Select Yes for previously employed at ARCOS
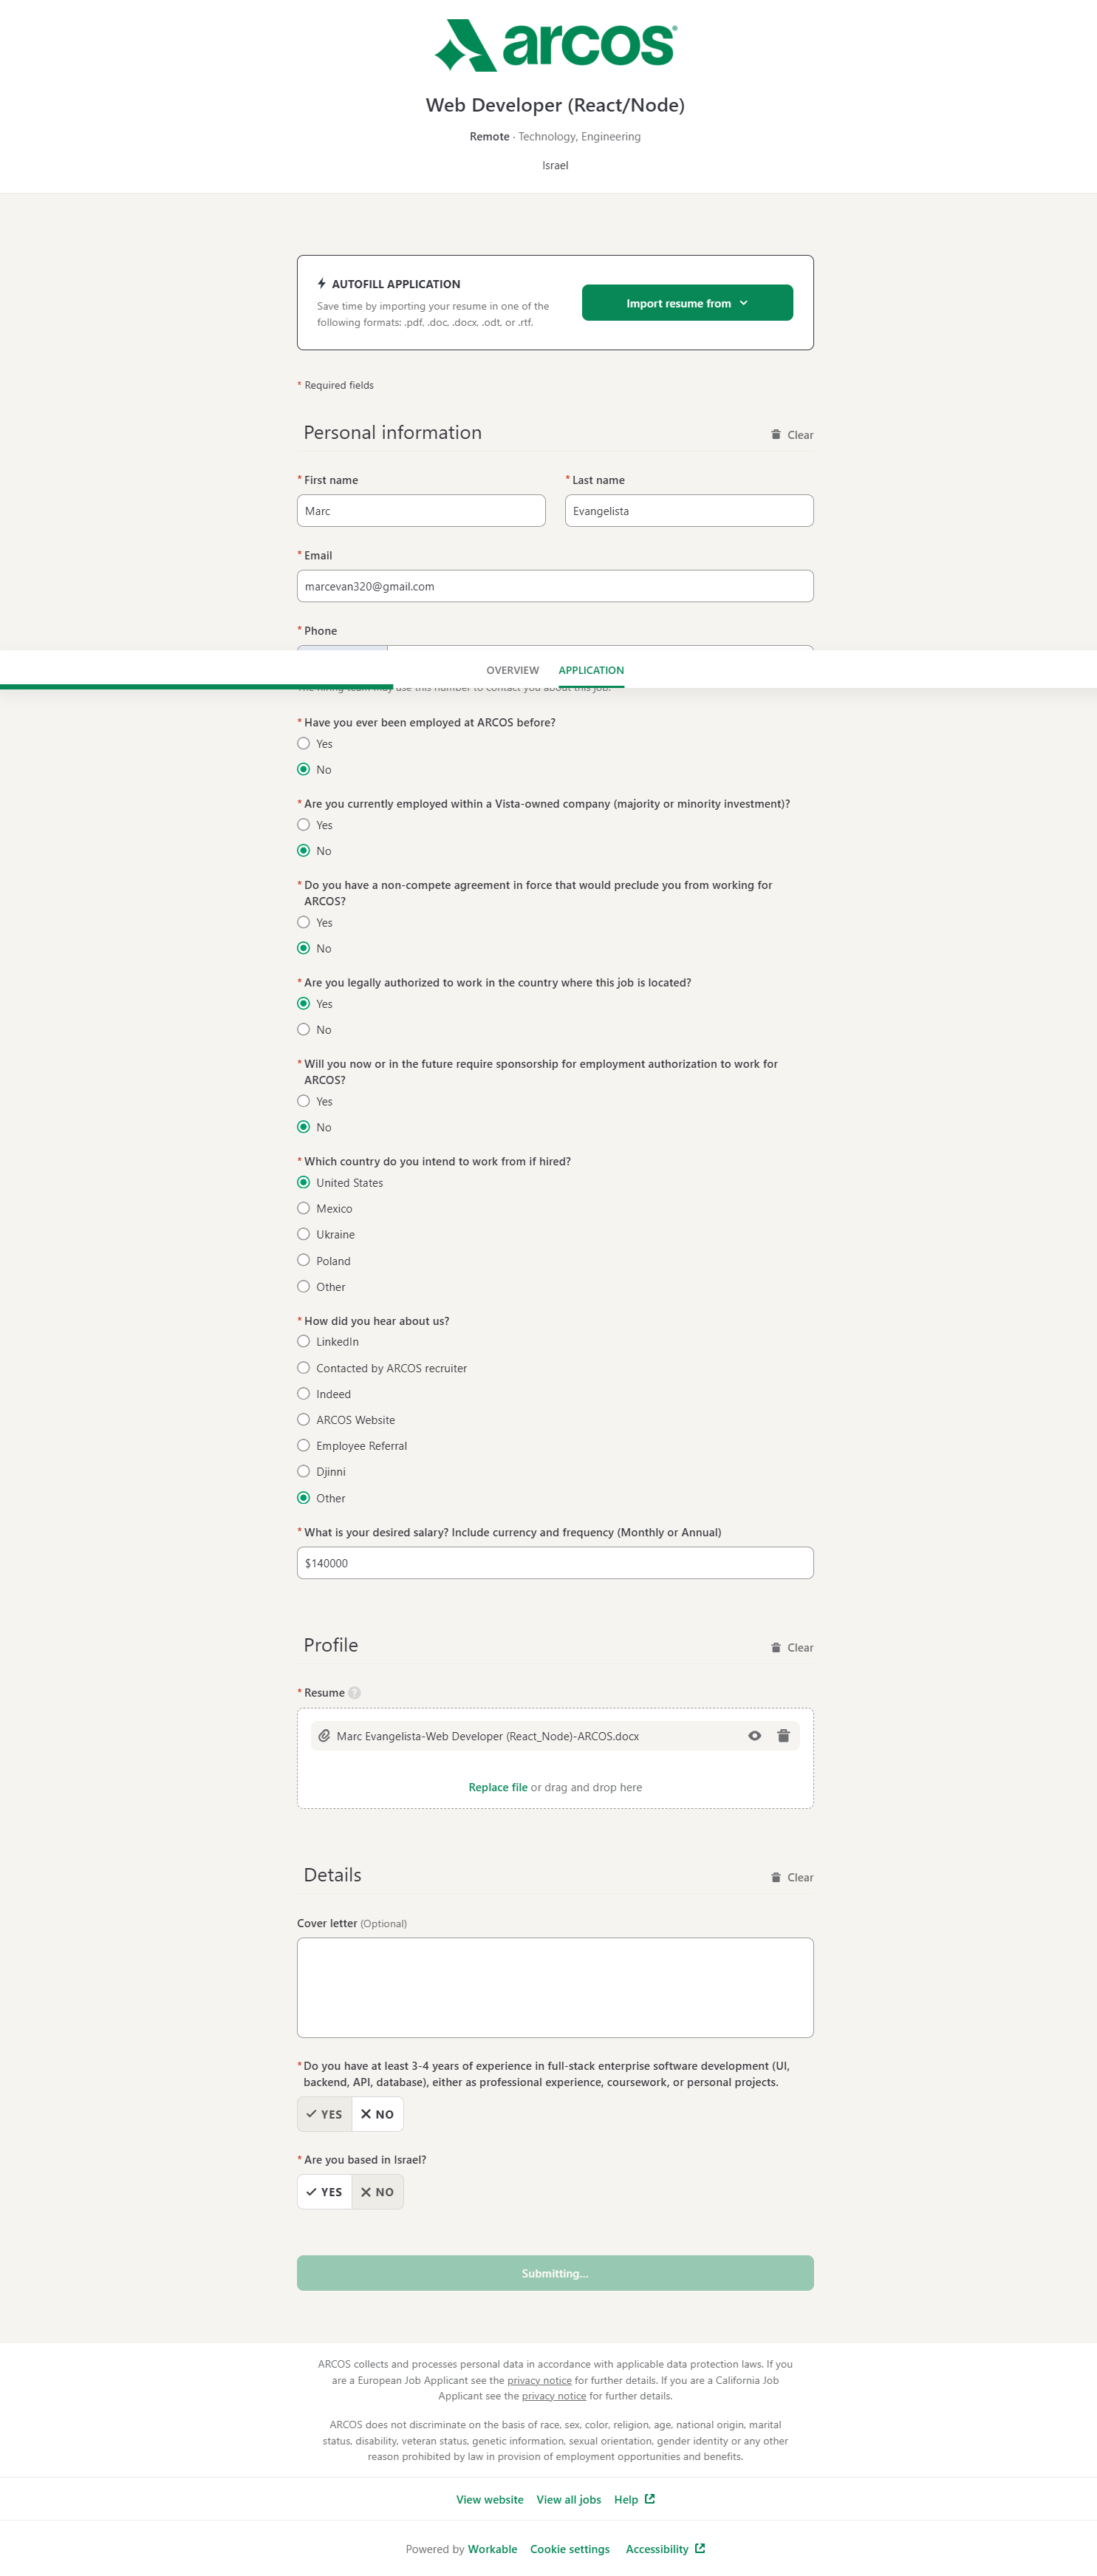 click(304, 744)
